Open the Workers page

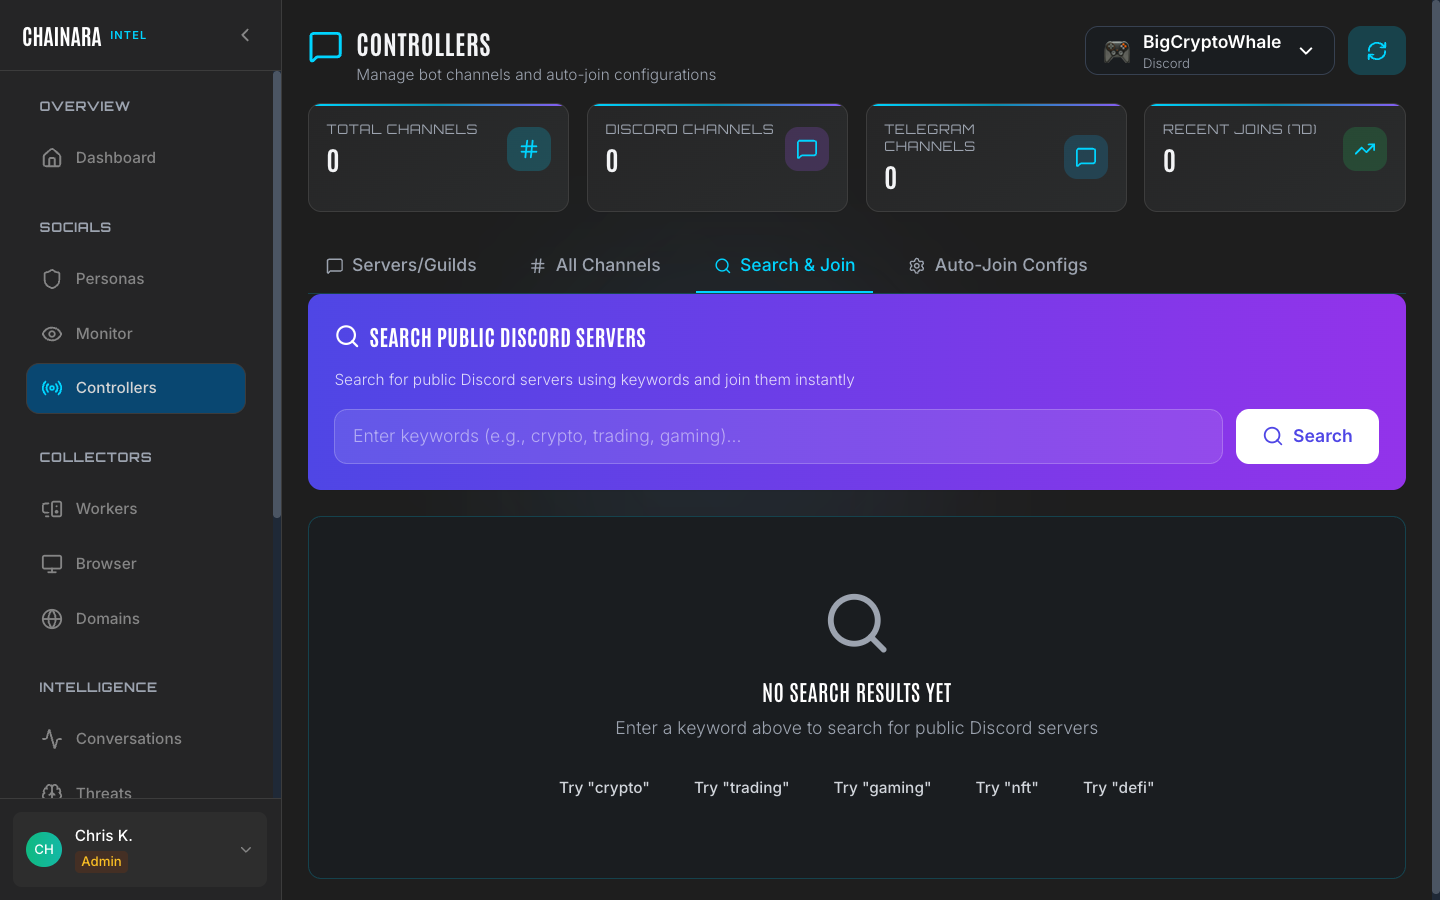pos(136,509)
